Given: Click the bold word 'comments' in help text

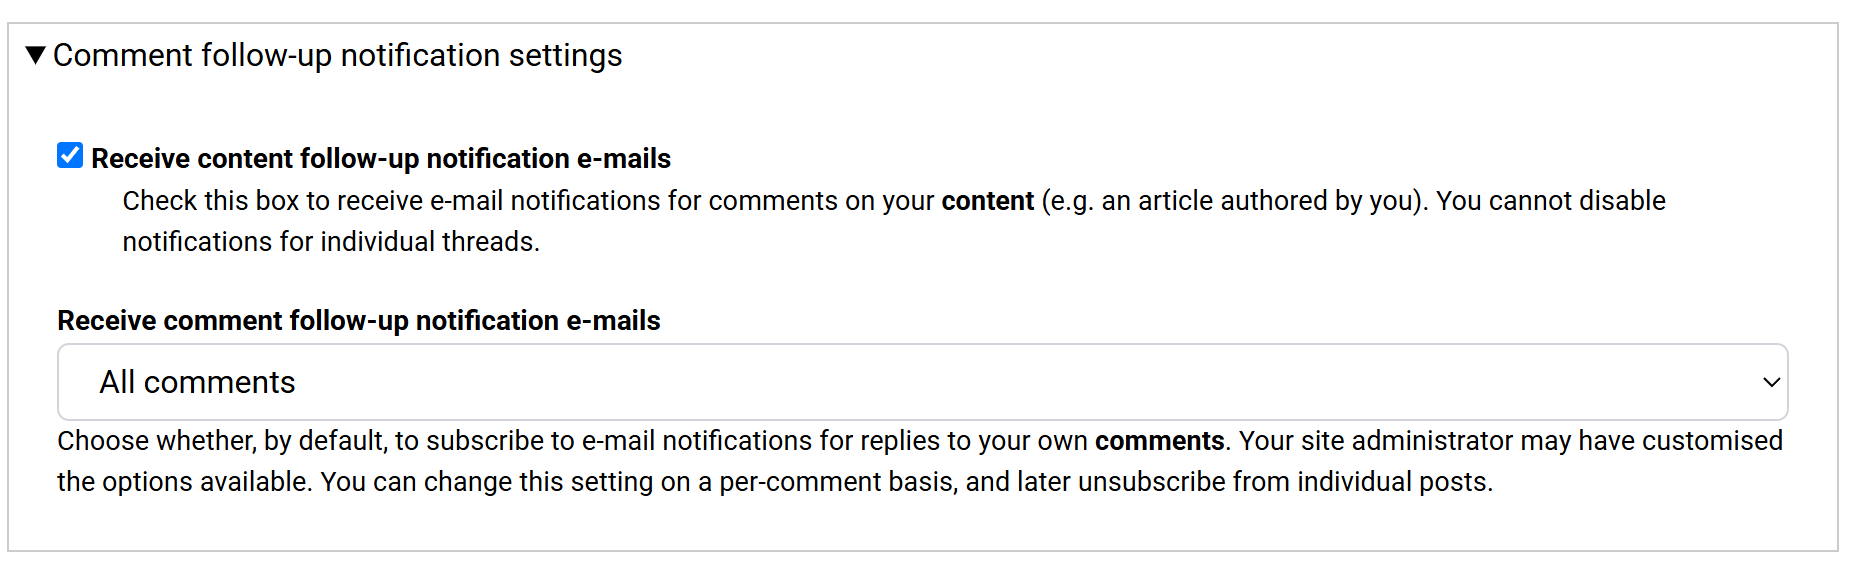Looking at the screenshot, I should click(x=1159, y=441).
